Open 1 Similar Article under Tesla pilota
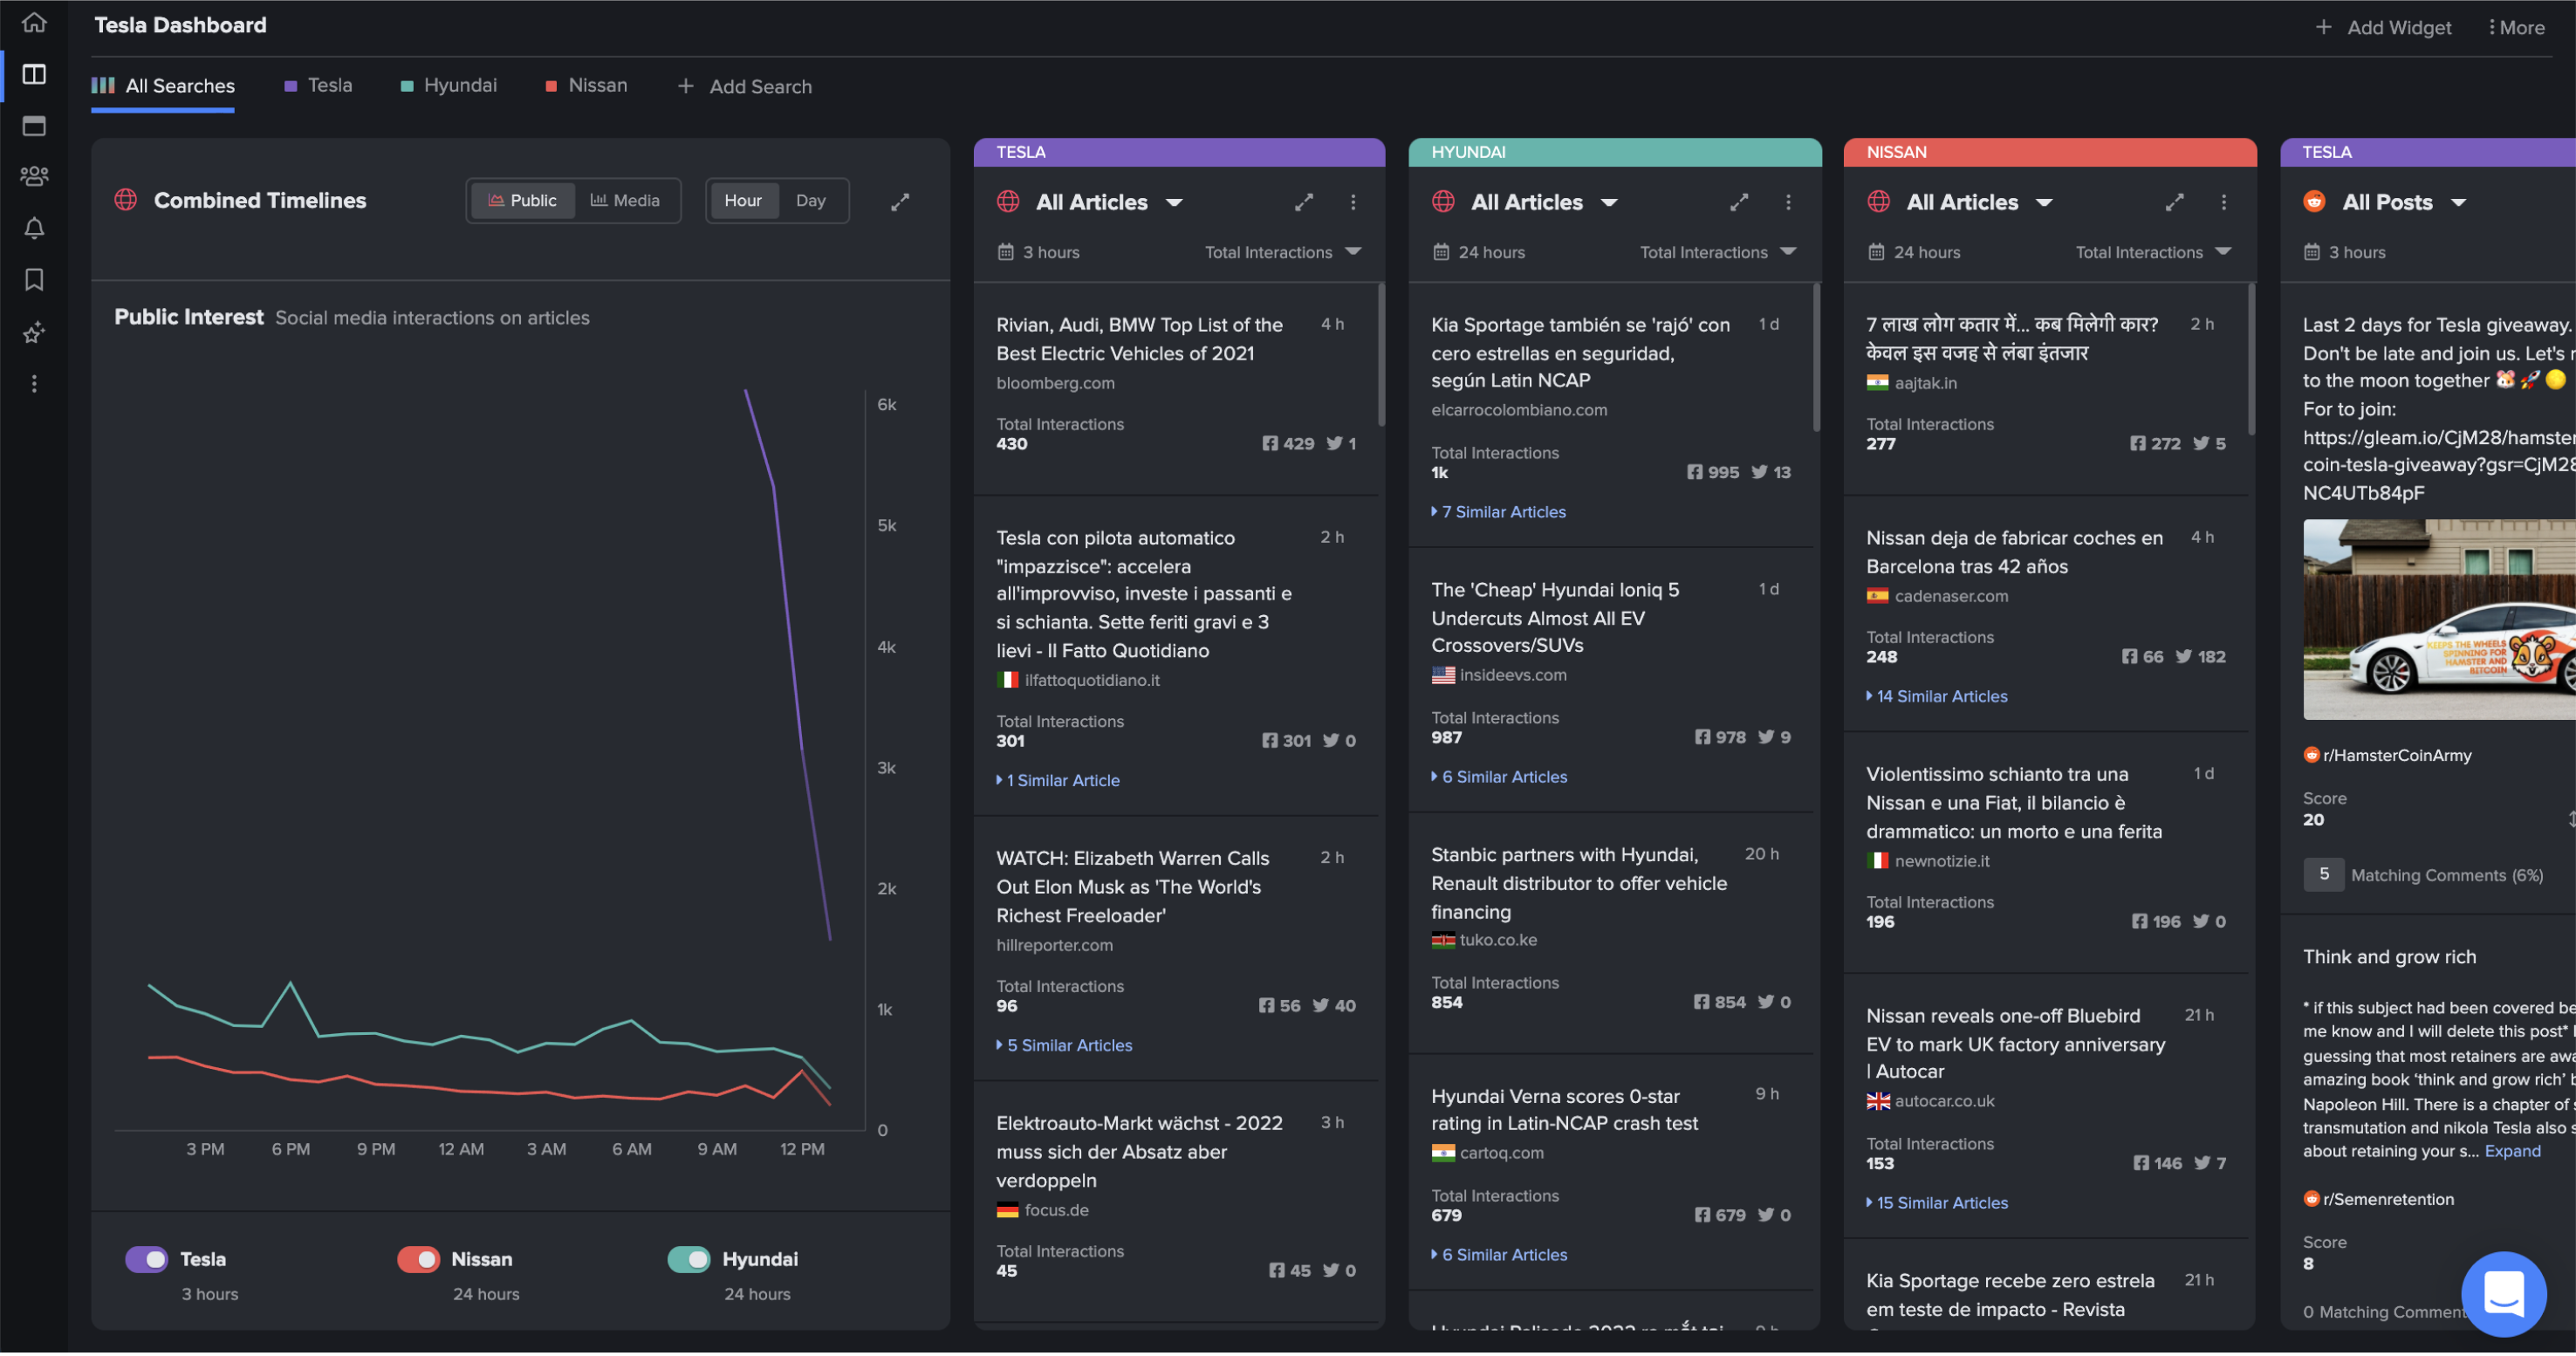Viewport: 2576px width, 1356px height. 1058,781
